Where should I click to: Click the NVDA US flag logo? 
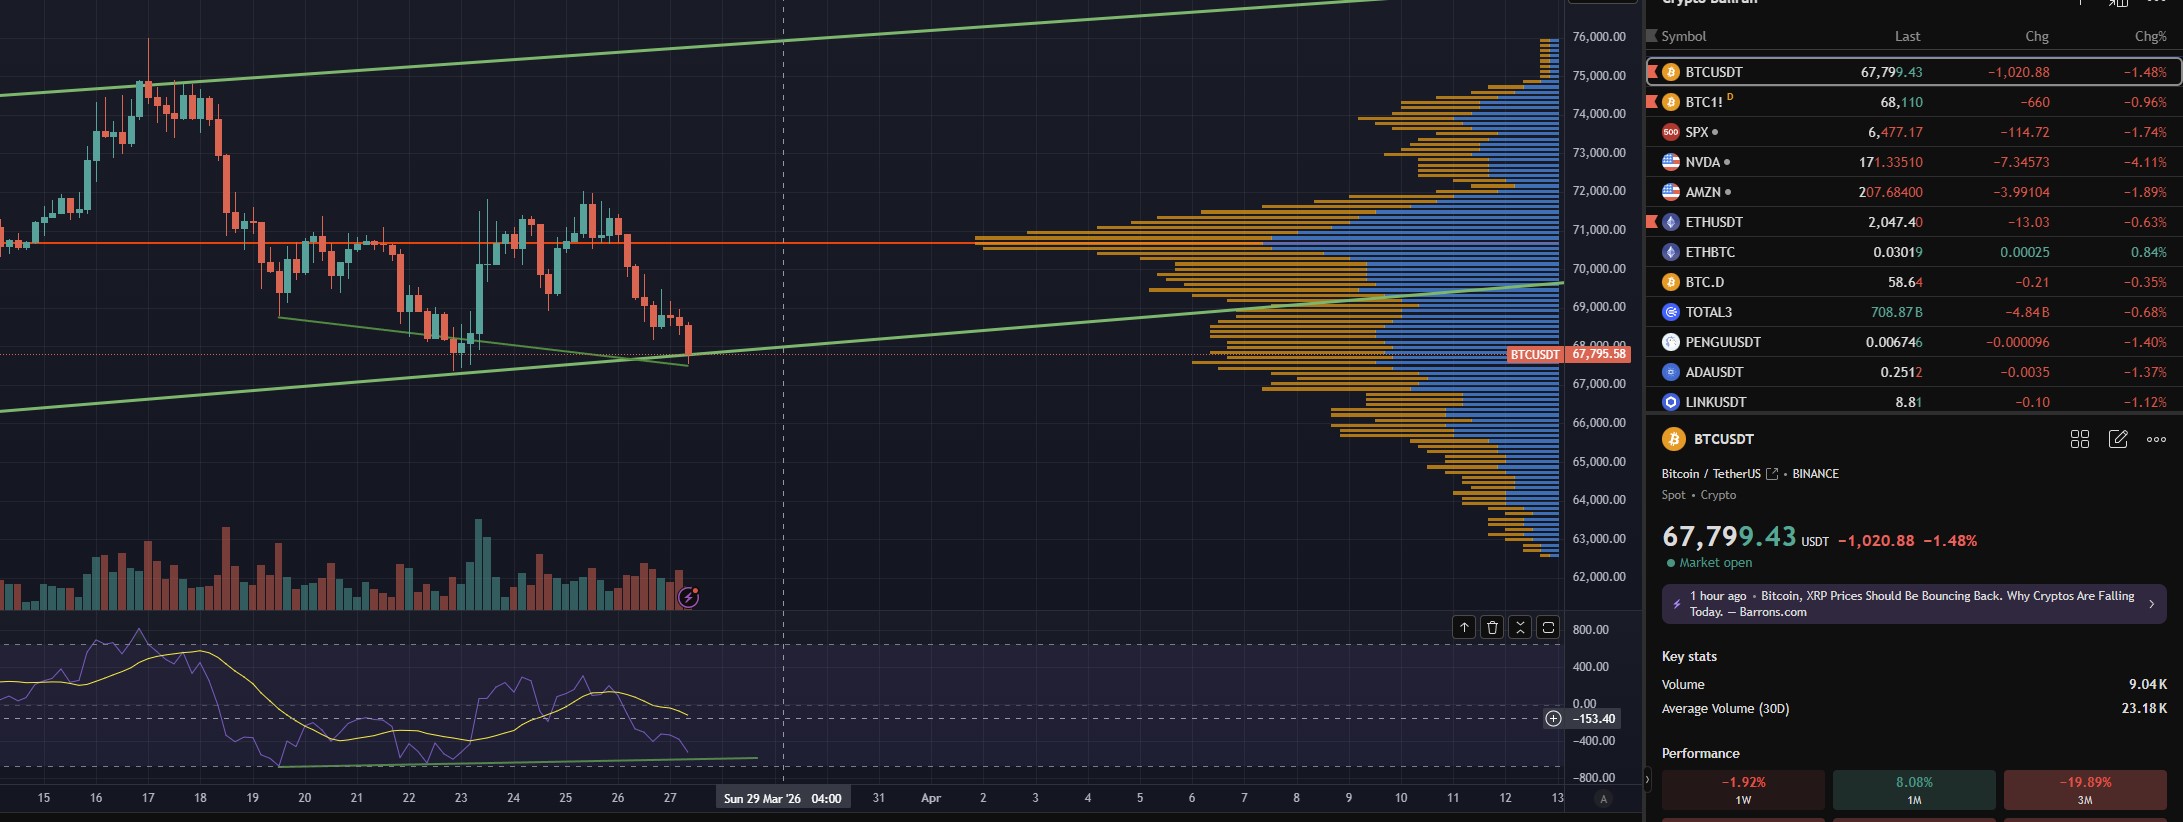[1670, 162]
